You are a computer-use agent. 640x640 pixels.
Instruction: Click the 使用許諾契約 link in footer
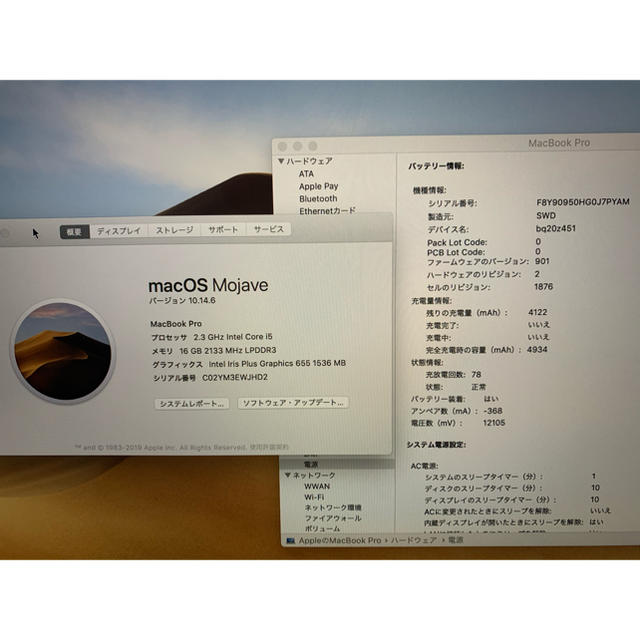click(x=269, y=447)
